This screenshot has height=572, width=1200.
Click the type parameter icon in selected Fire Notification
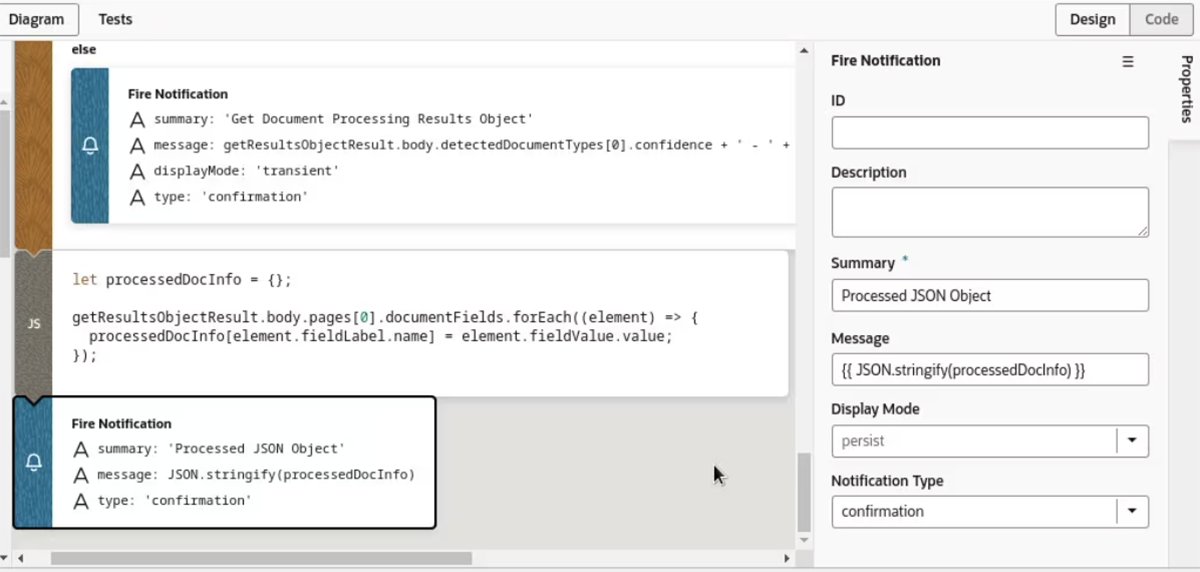[x=82, y=501]
